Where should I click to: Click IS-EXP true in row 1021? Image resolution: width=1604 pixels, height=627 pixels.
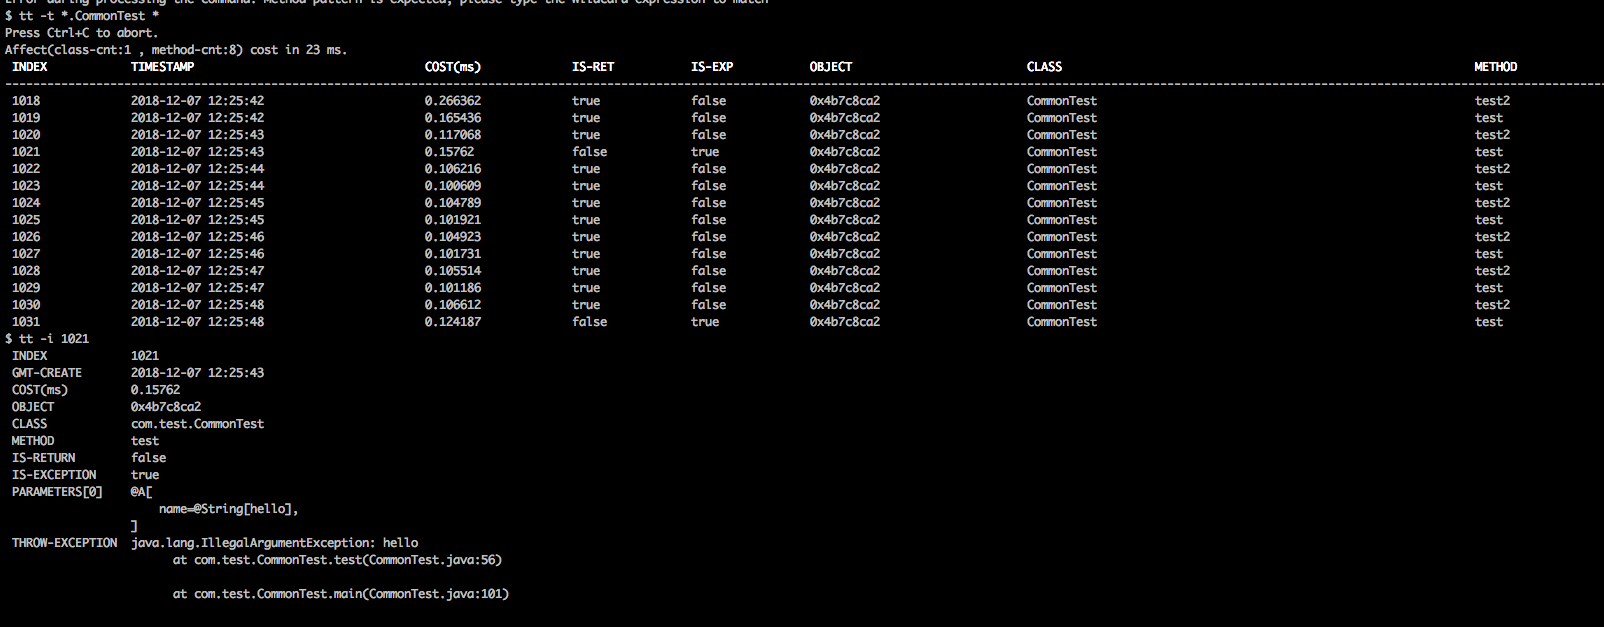pos(705,152)
